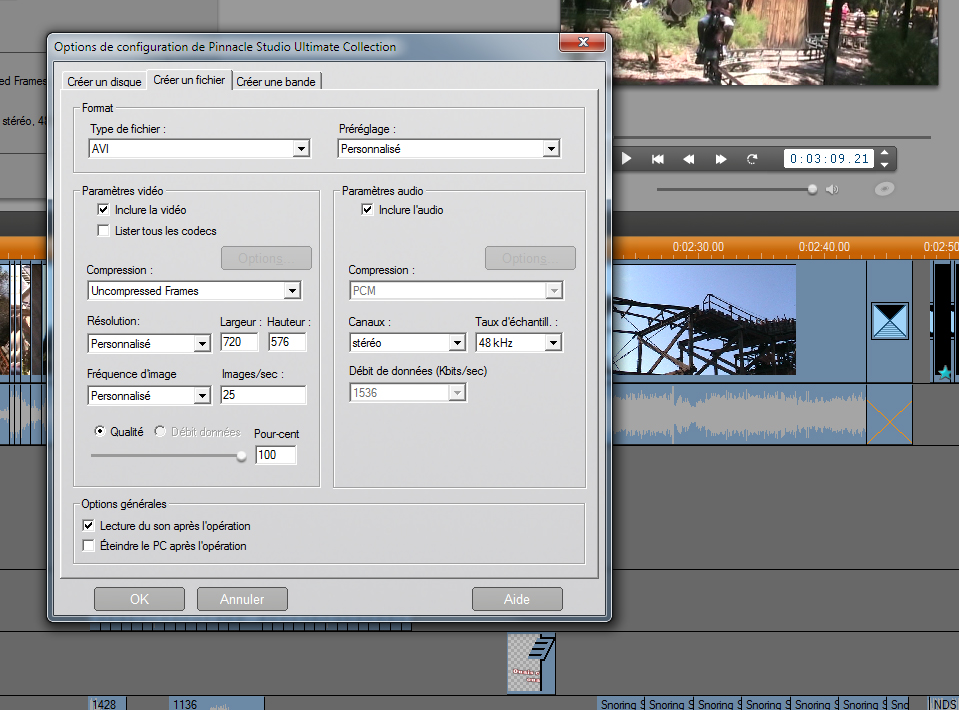This screenshot has height=710, width=959.
Task: Select the Débit données radio button
Action: pyautogui.click(x=160, y=431)
